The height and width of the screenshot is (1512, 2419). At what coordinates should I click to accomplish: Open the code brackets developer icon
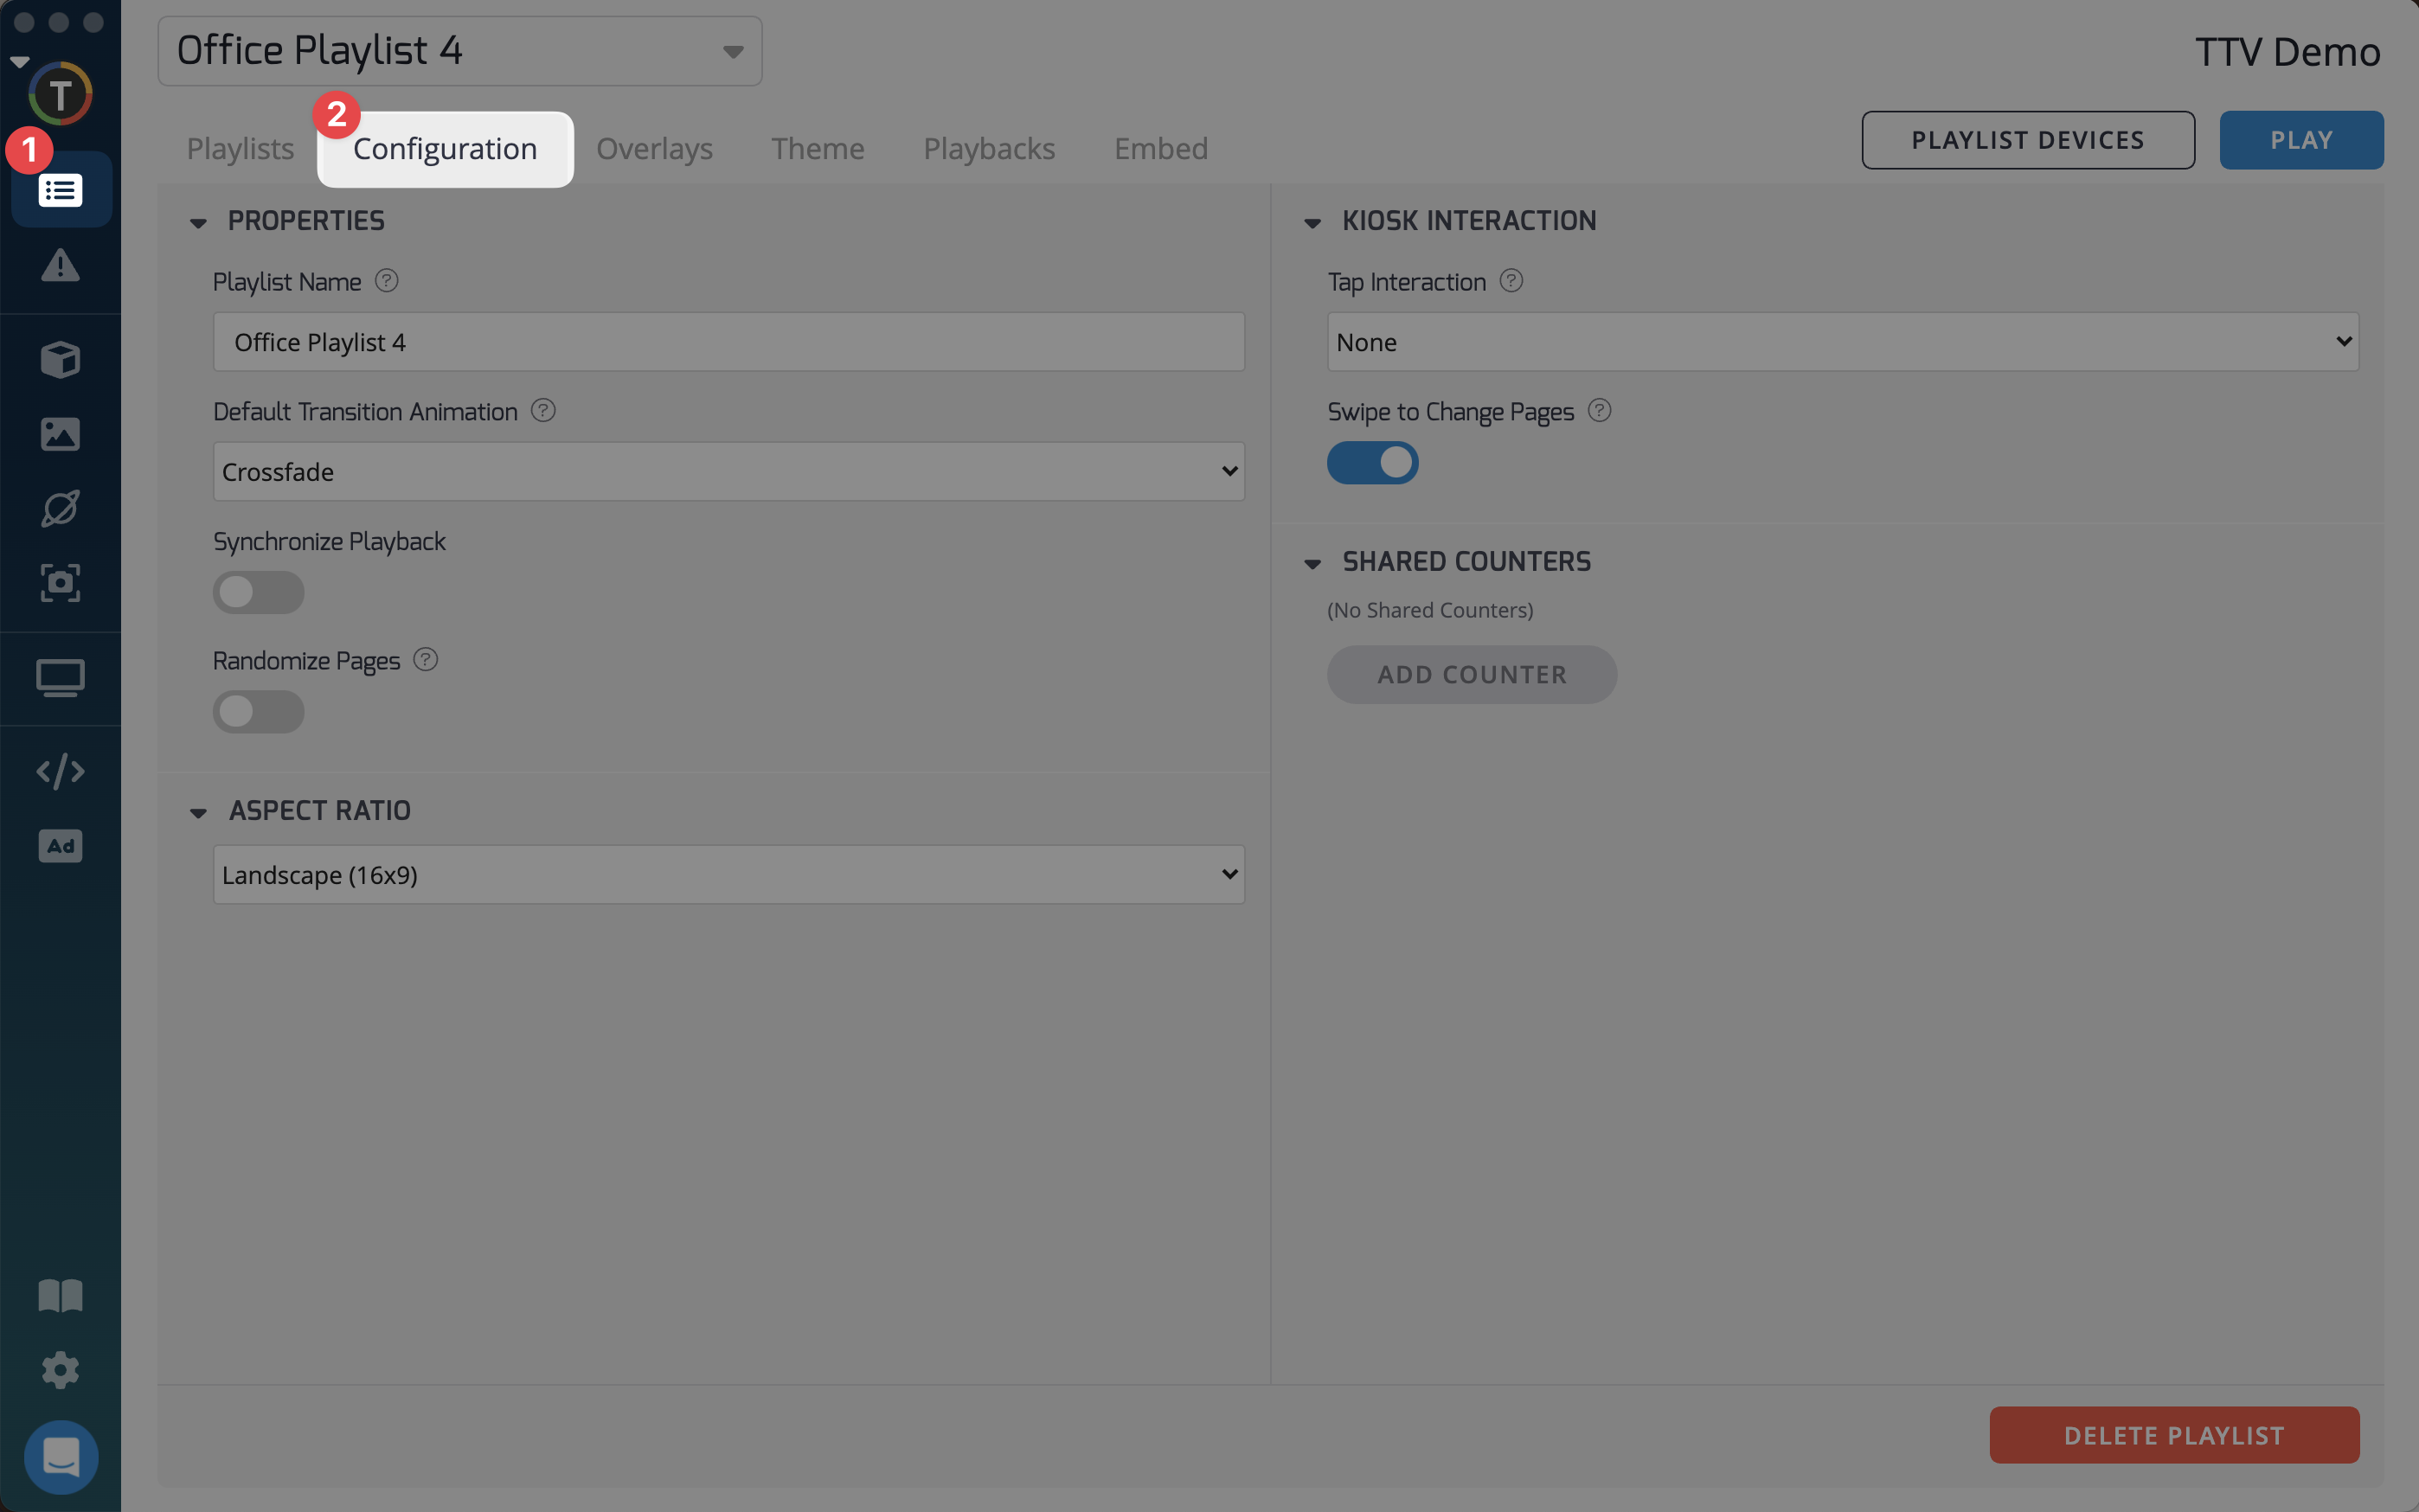click(60, 771)
